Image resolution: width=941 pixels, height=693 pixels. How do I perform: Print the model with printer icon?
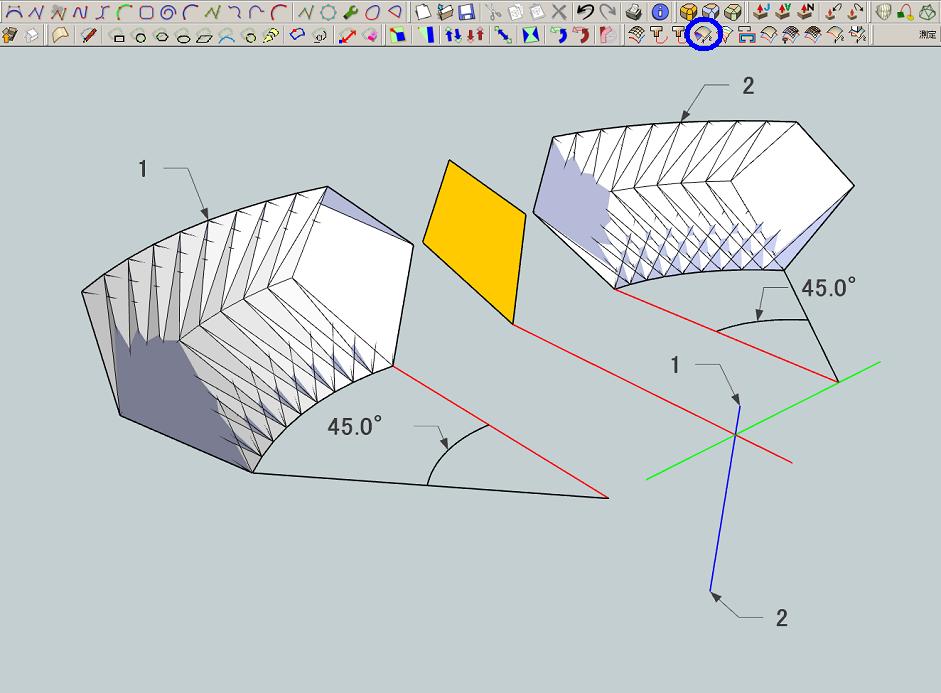634,11
